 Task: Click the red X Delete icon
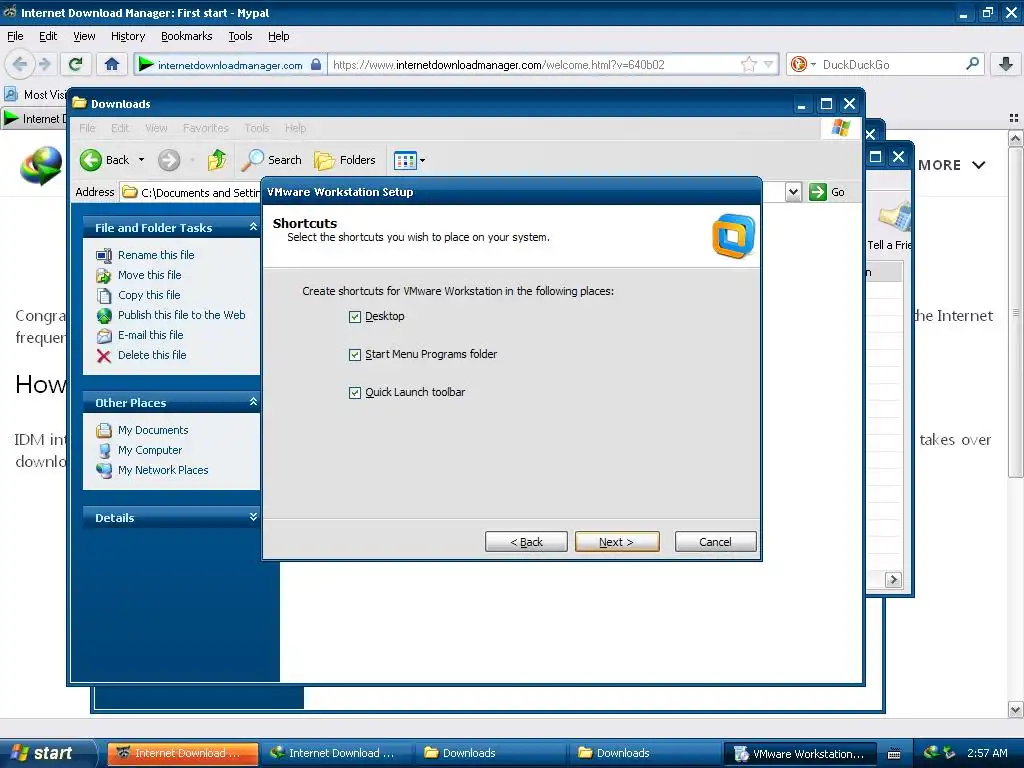pos(104,356)
